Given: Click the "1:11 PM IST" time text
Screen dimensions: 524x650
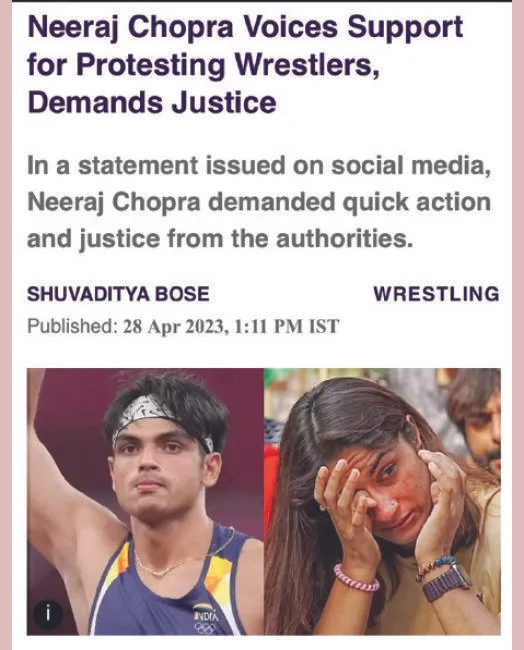Looking at the screenshot, I should (286, 326).
